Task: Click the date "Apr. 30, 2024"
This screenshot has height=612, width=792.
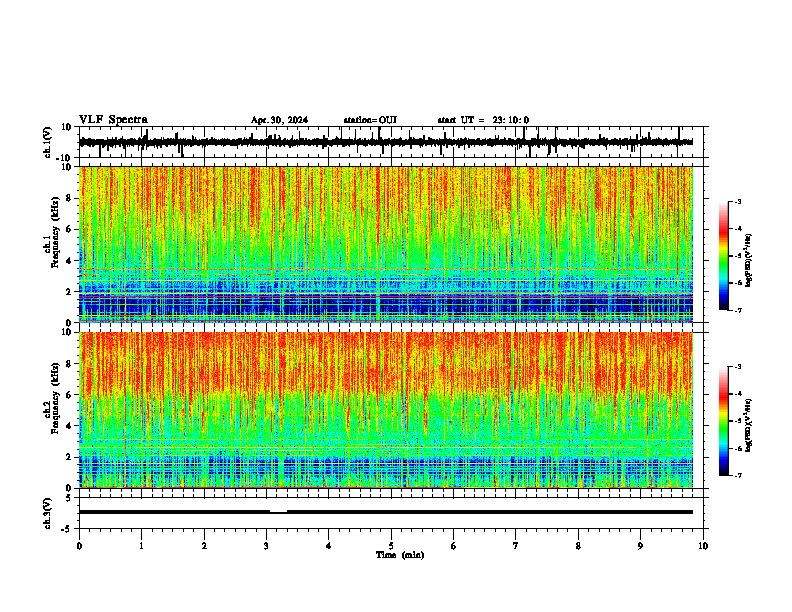Action: pyautogui.click(x=279, y=120)
